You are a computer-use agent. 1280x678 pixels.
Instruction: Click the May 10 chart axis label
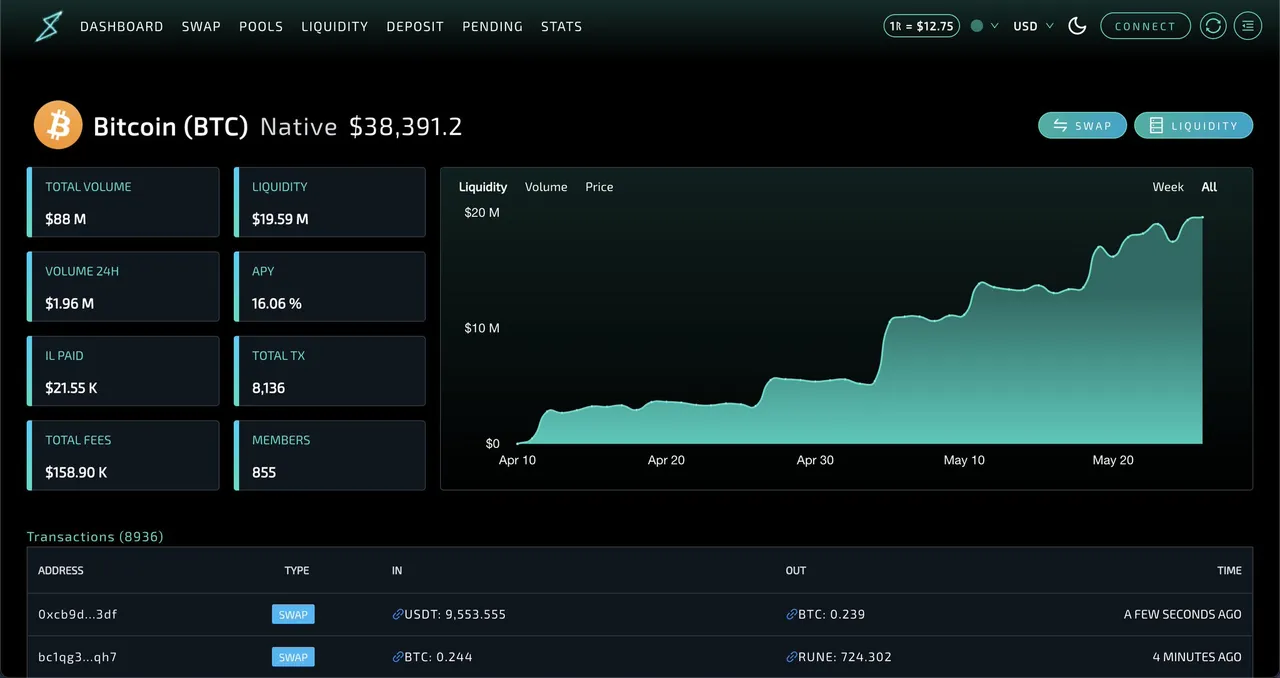[x=964, y=460]
